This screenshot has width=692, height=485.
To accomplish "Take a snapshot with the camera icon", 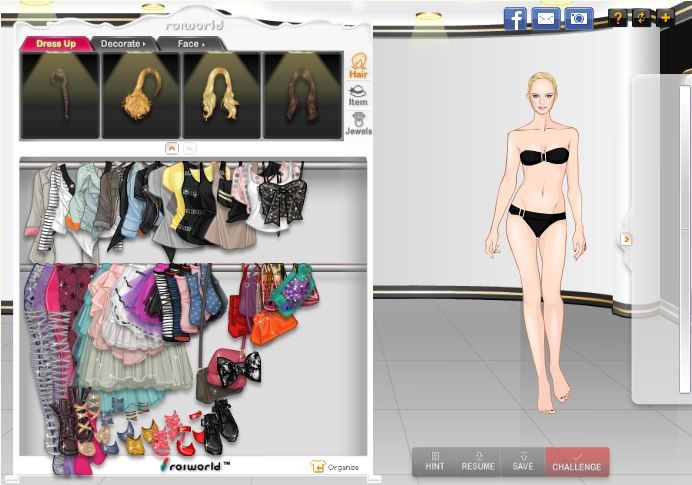I will [578, 18].
